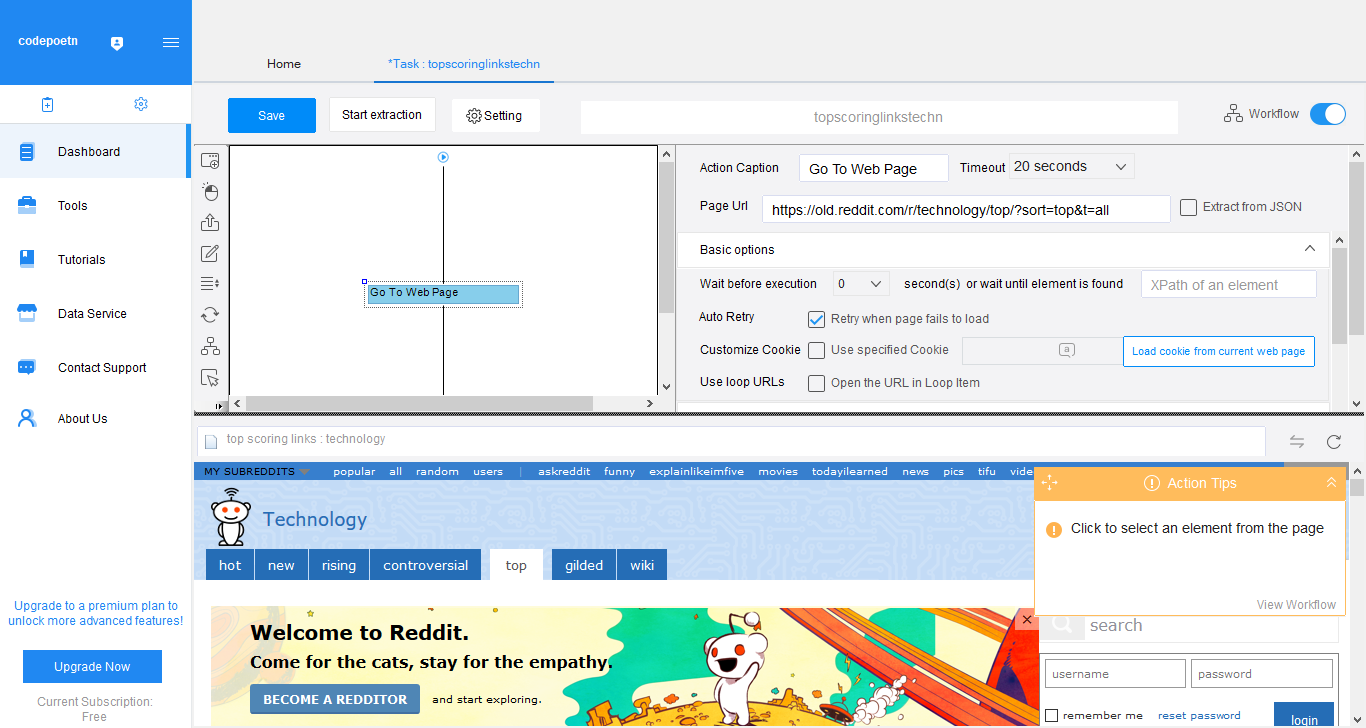Viewport: 1366px width, 728px height.
Task: Click the Tools briefcase icon
Action: tap(27, 206)
